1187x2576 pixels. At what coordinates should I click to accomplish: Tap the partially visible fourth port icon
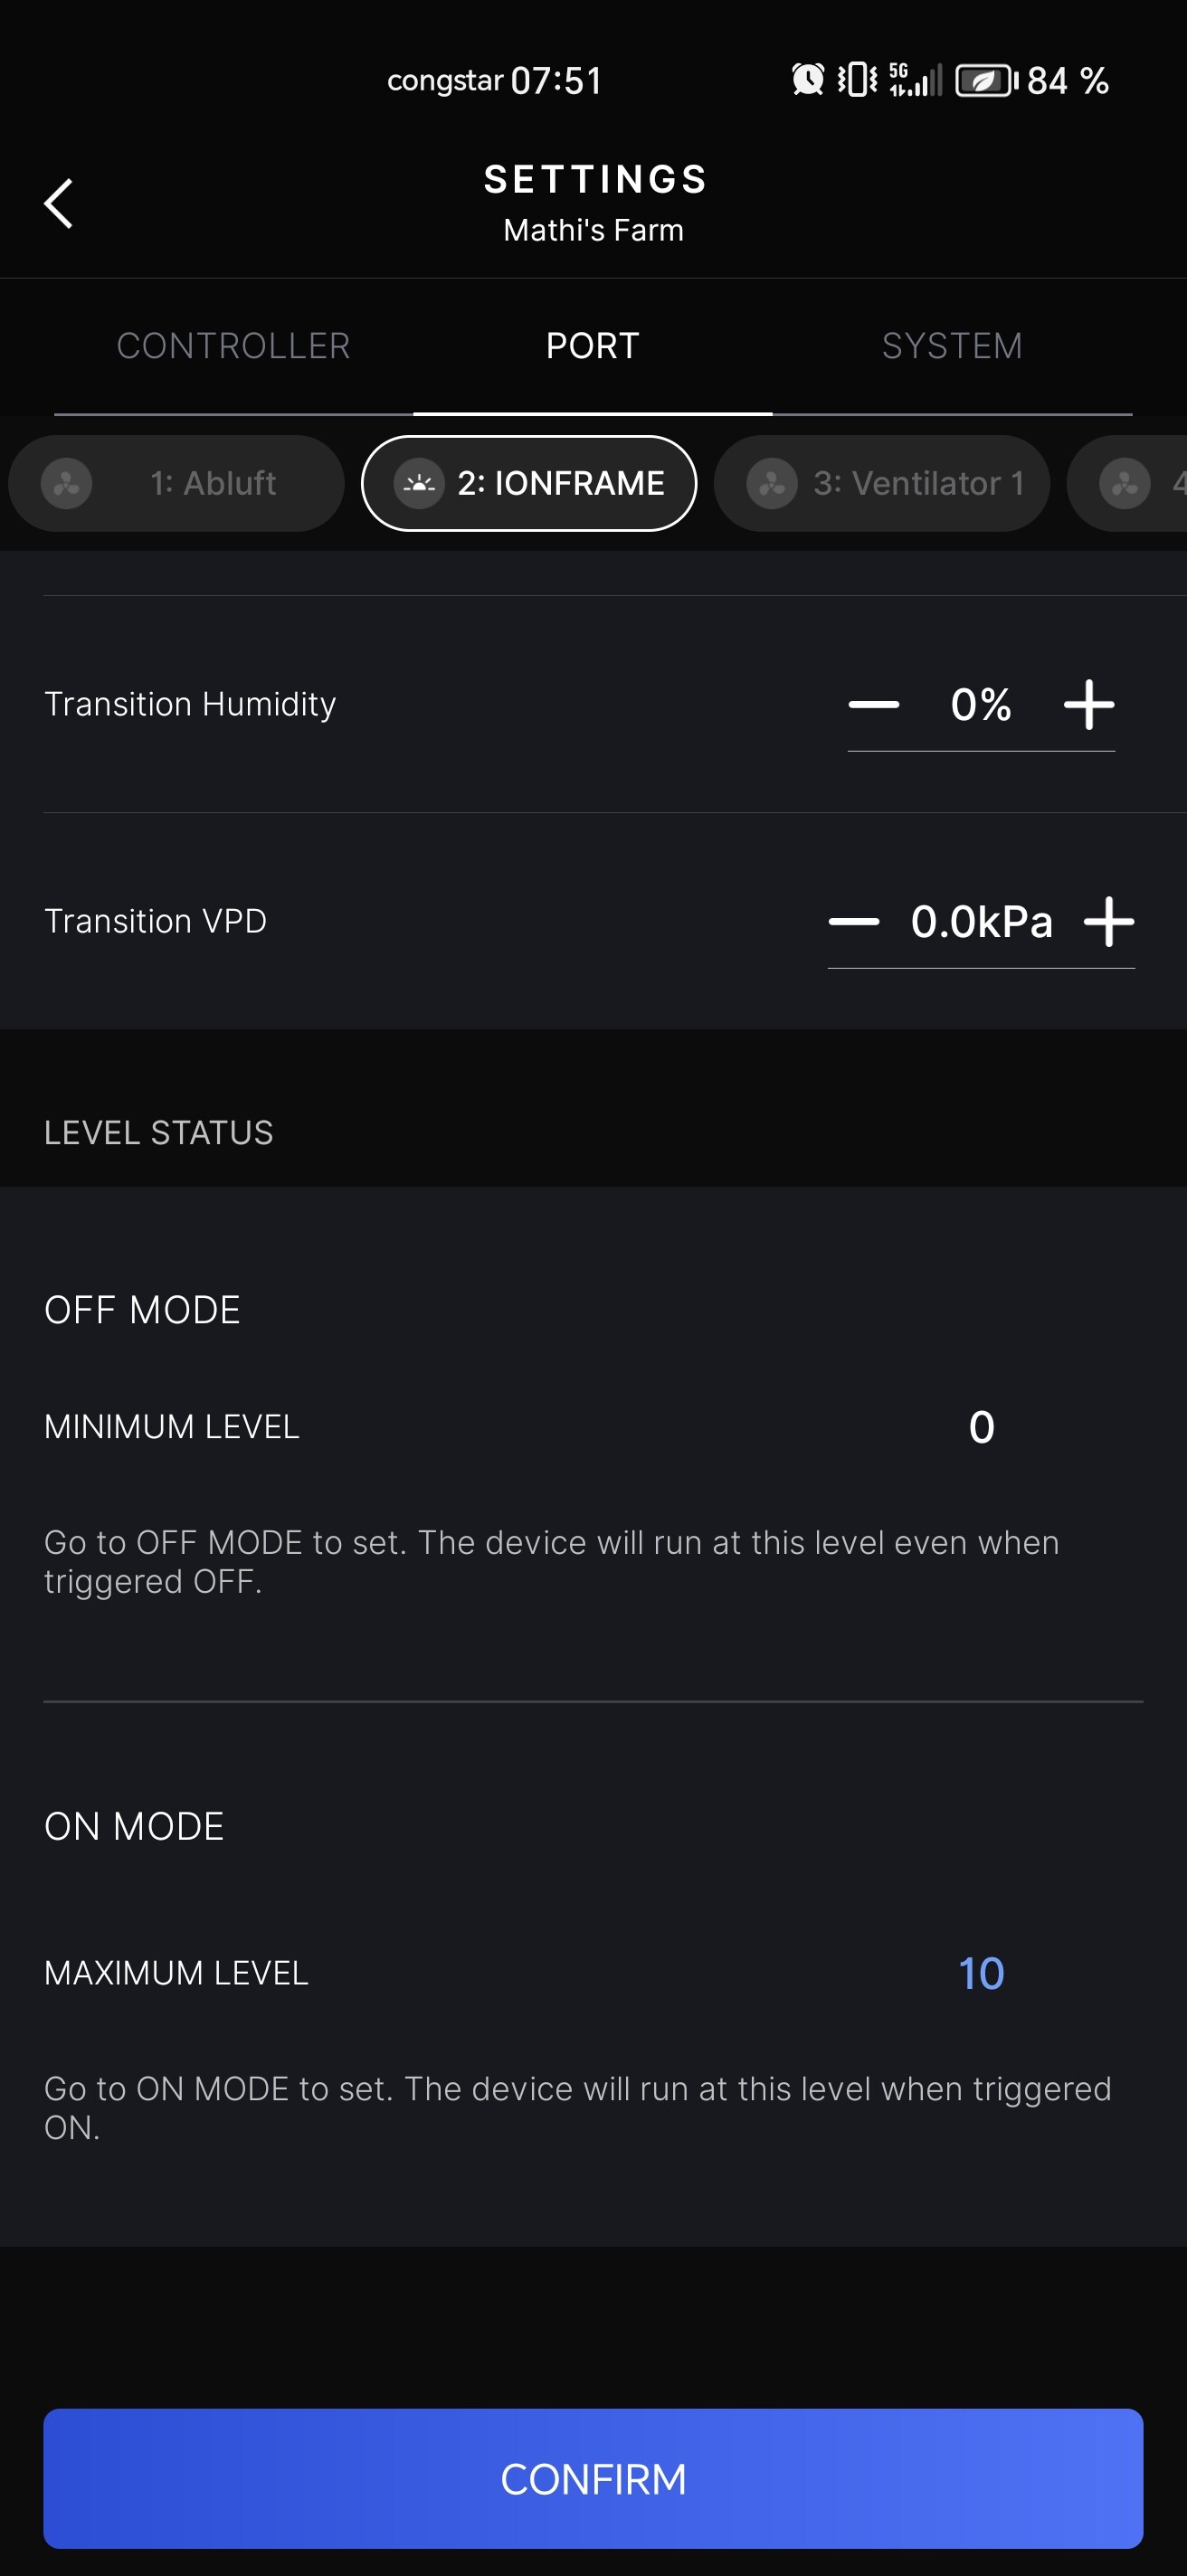1125,484
